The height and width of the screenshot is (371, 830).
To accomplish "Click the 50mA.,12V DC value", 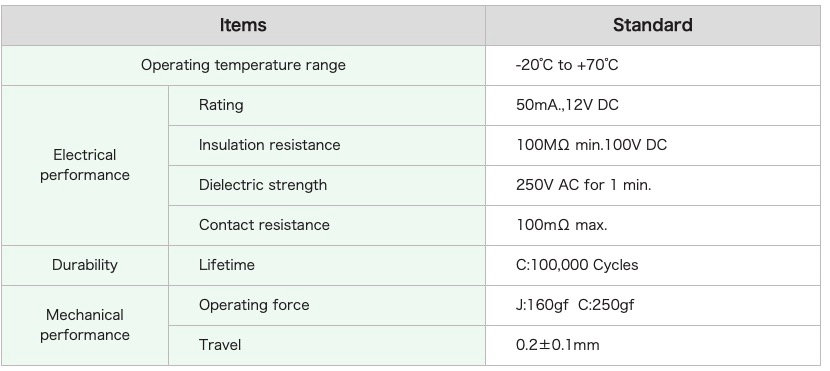I will click(x=567, y=105).
